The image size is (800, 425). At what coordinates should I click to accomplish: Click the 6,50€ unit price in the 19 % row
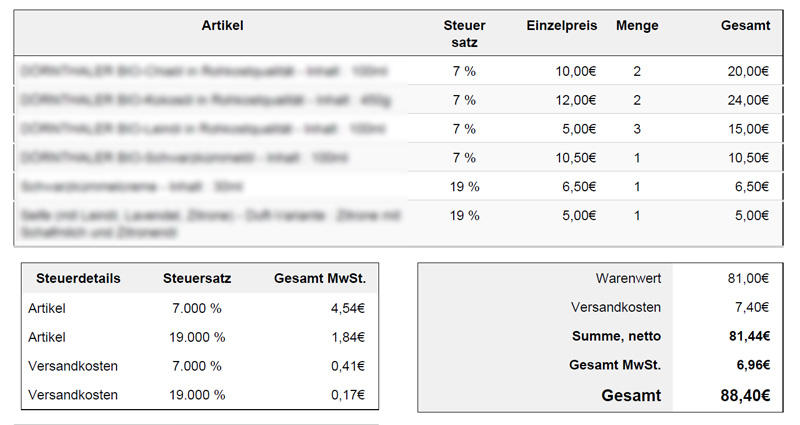click(x=579, y=187)
